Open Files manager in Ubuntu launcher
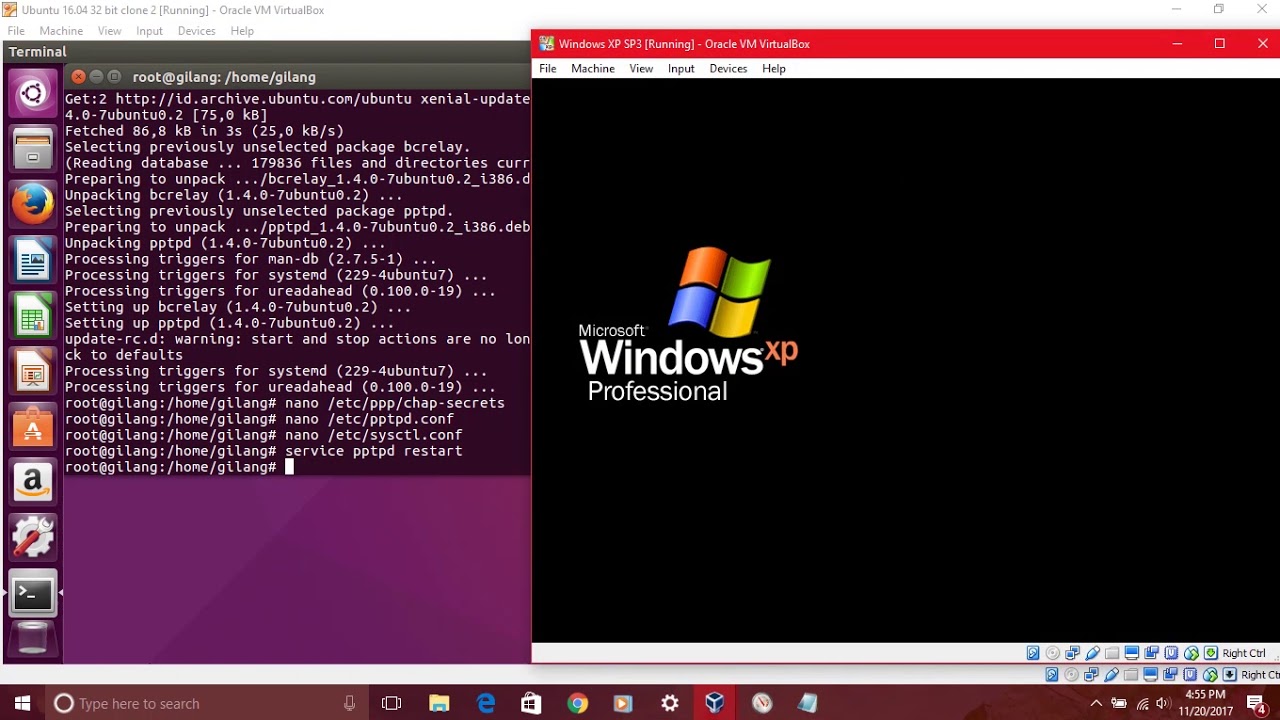Viewport: 1280px width, 720px height. click(x=32, y=149)
